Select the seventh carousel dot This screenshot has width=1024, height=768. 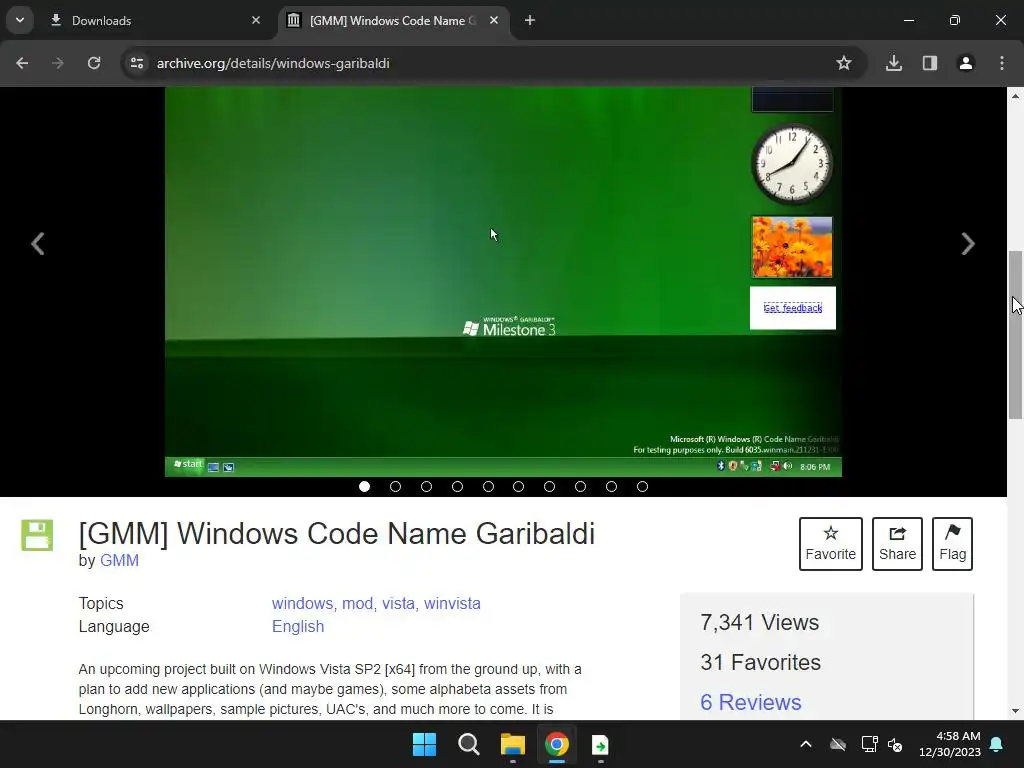click(549, 487)
